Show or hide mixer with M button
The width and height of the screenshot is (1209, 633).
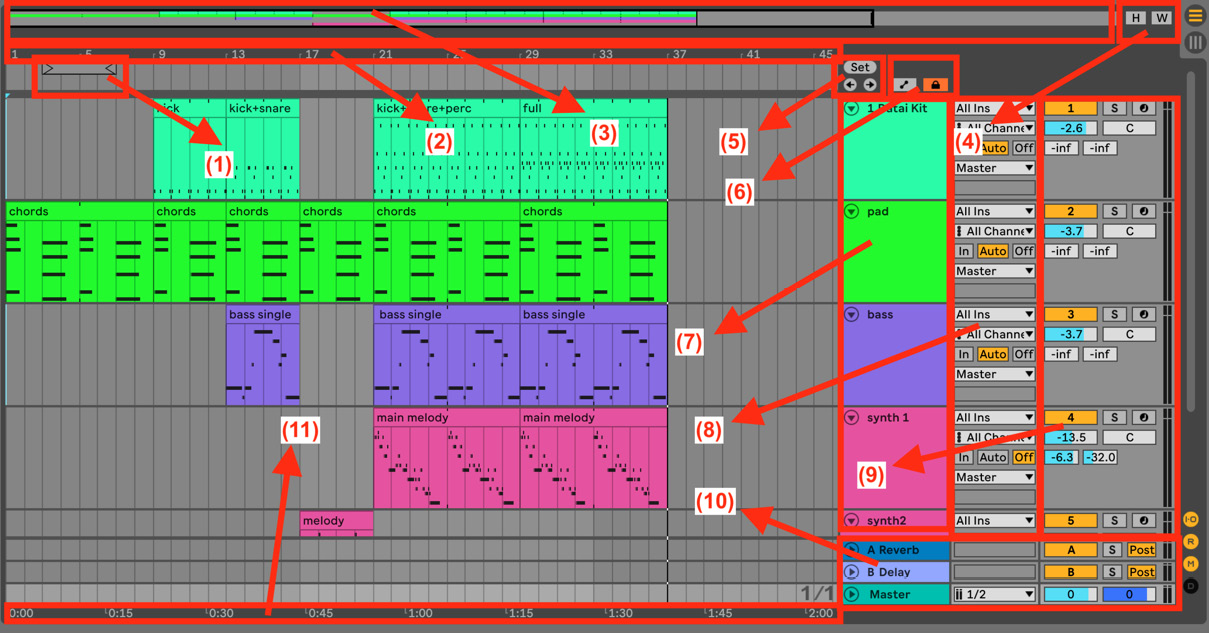(x=1191, y=564)
